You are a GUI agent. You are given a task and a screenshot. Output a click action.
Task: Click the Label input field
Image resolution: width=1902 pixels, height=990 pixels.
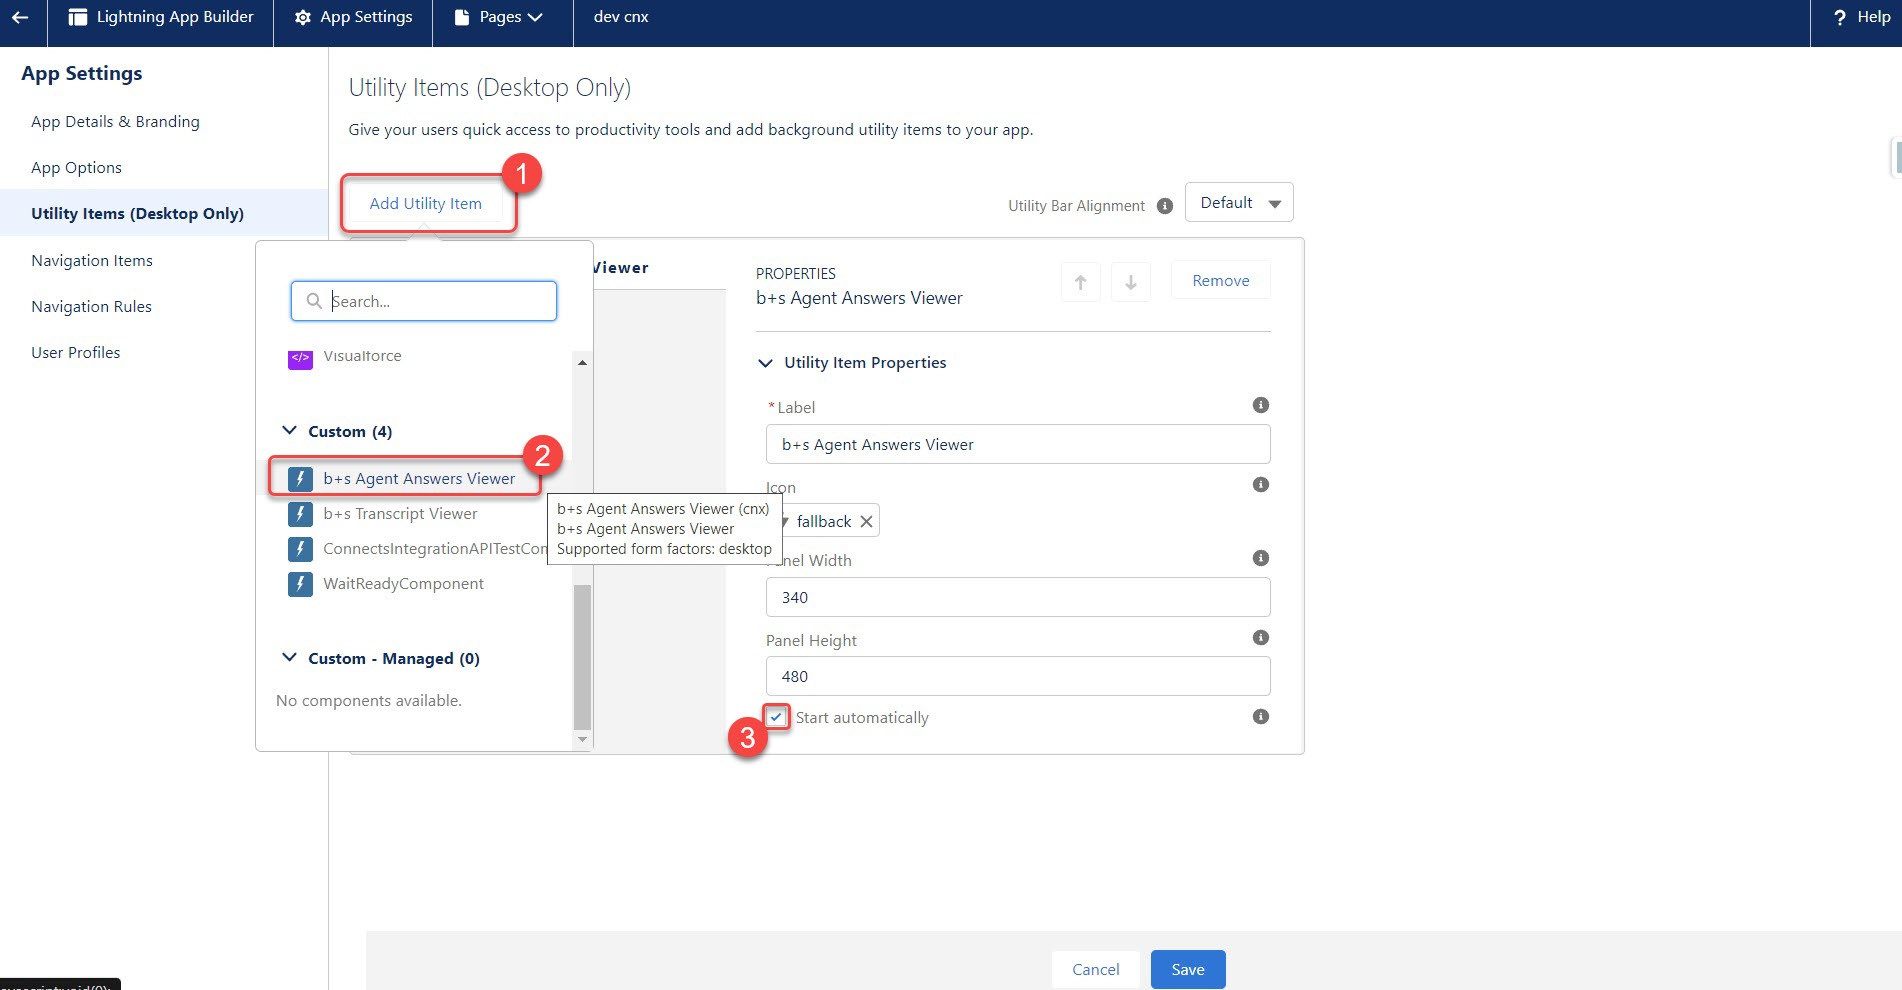(x=1018, y=444)
